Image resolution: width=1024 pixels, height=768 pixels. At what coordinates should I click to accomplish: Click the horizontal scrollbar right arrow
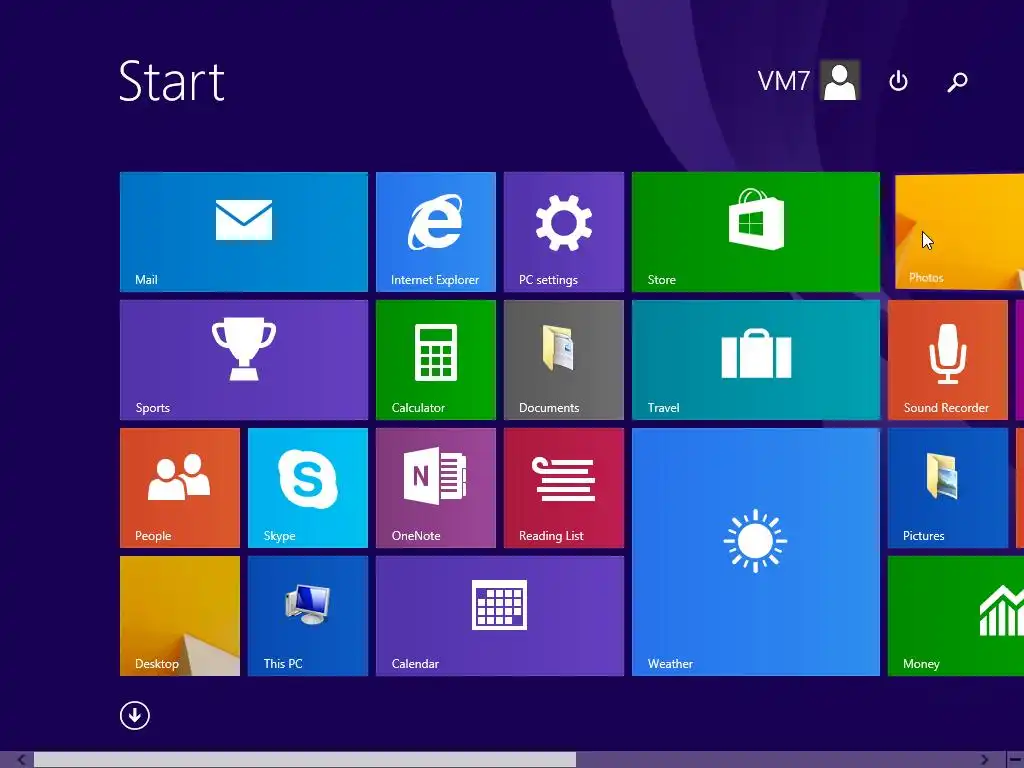[984, 760]
